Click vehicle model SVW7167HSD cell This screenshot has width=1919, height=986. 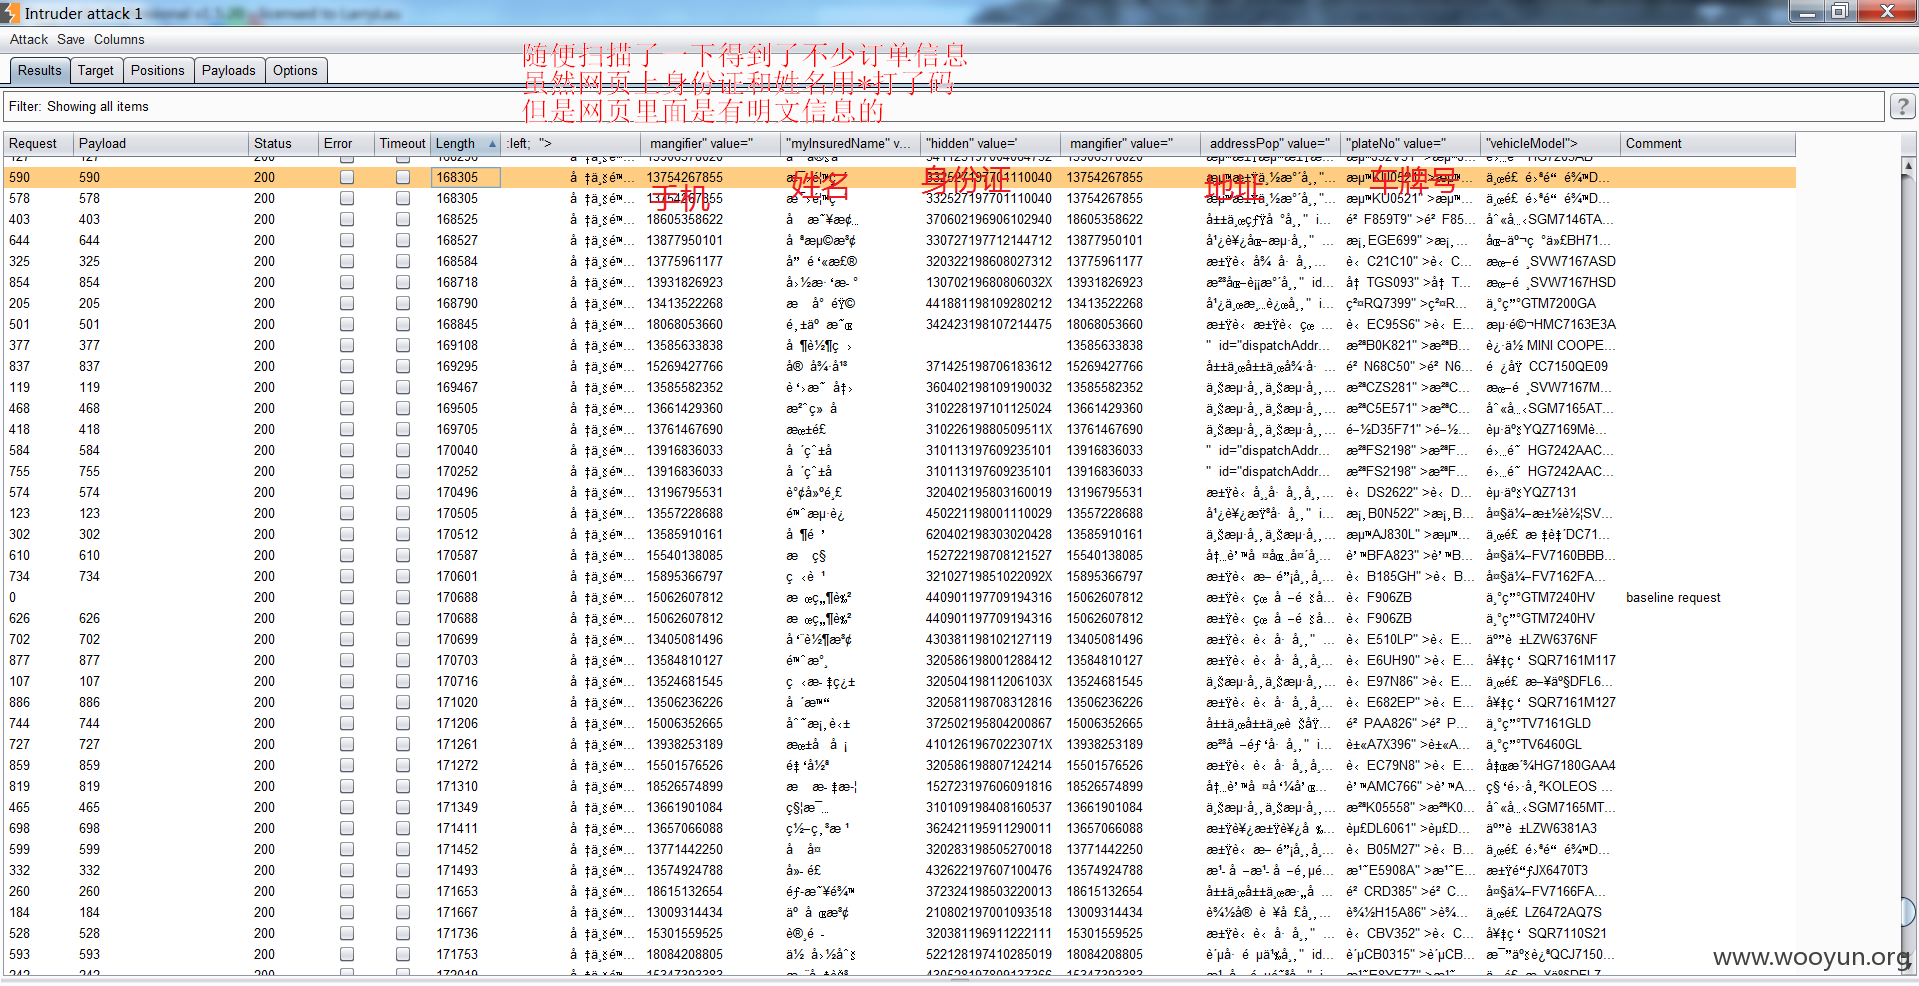point(1550,282)
